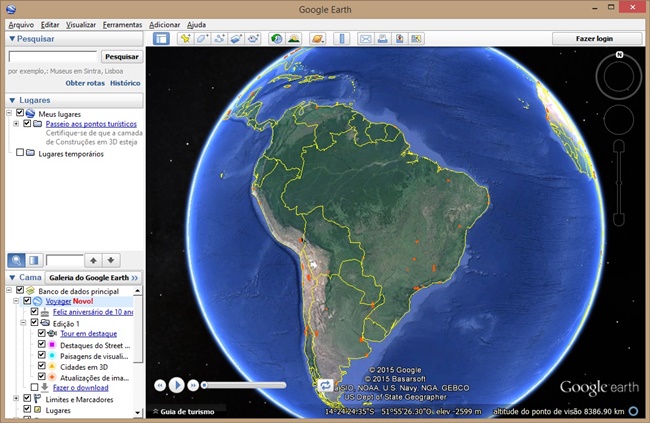Viewport: 650px width, 423px height.
Task: Uncheck Passeio aos pontos turísticos checkbox
Action: point(27,123)
